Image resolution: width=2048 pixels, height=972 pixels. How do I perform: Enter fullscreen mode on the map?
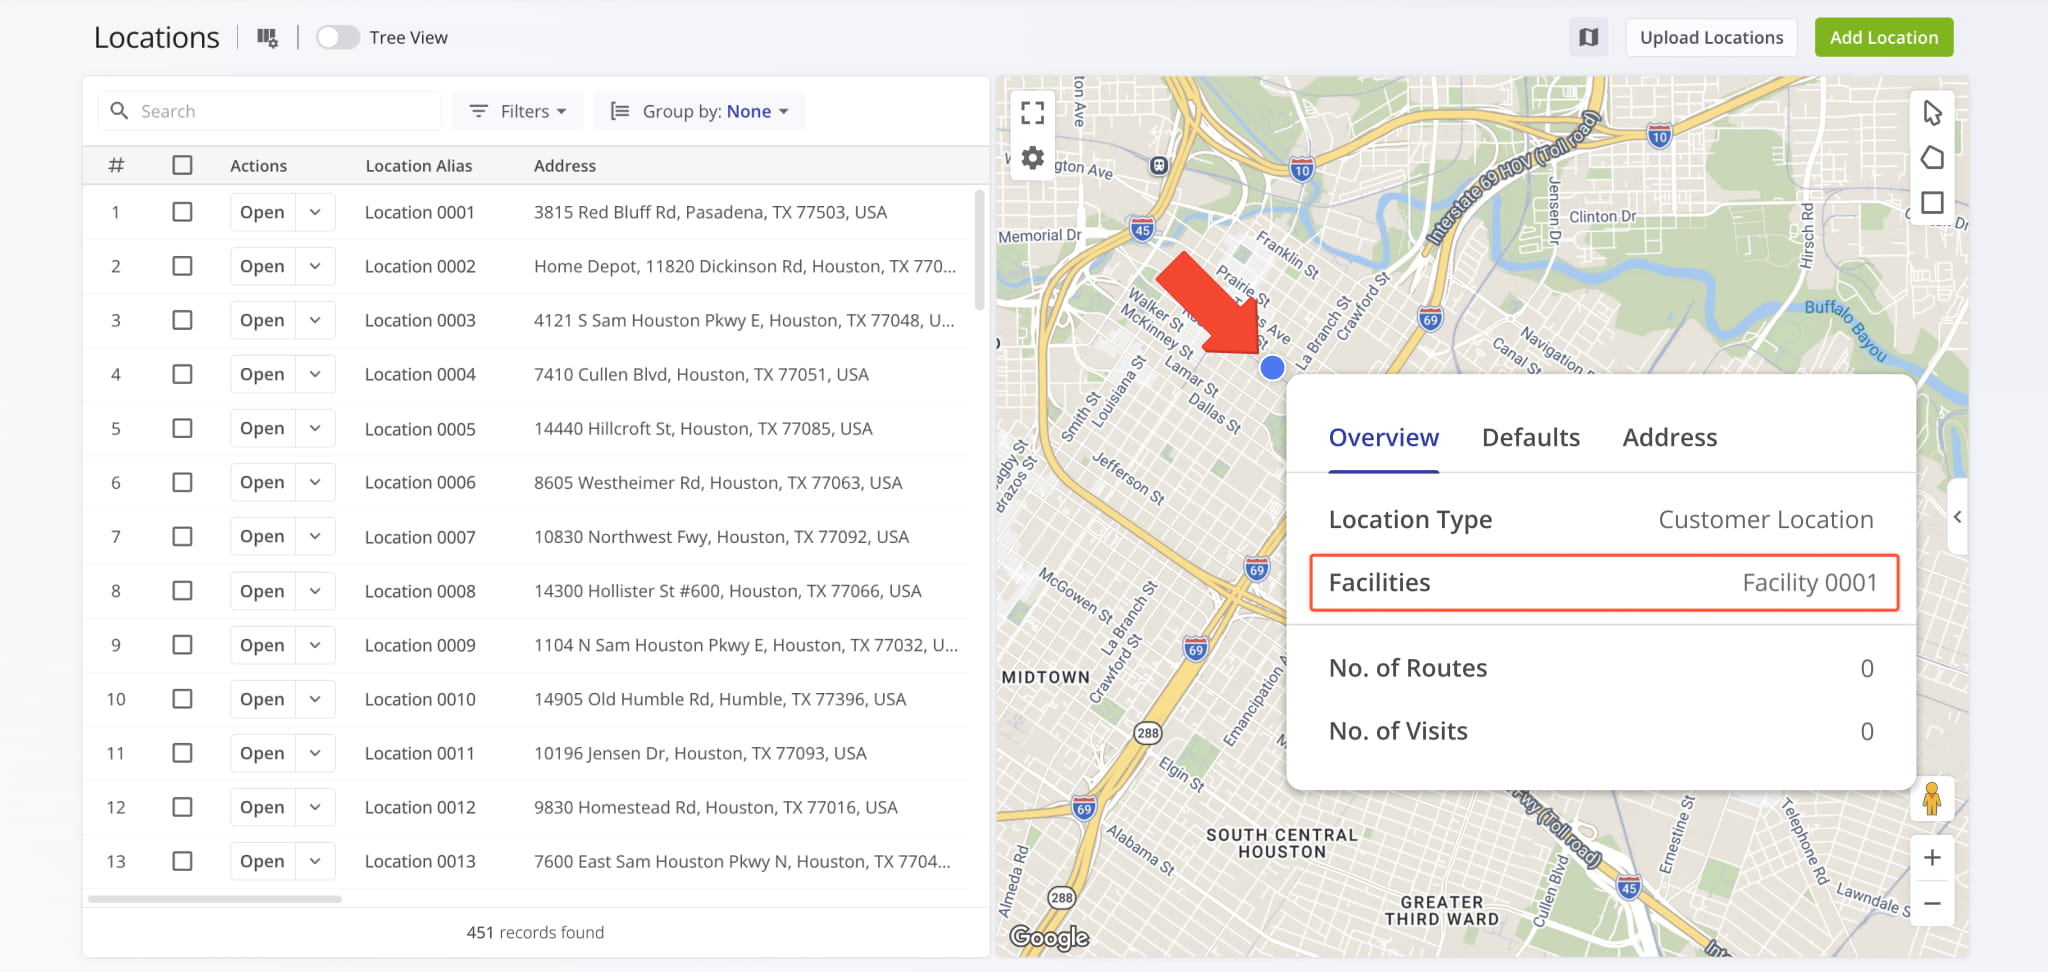click(x=1032, y=113)
